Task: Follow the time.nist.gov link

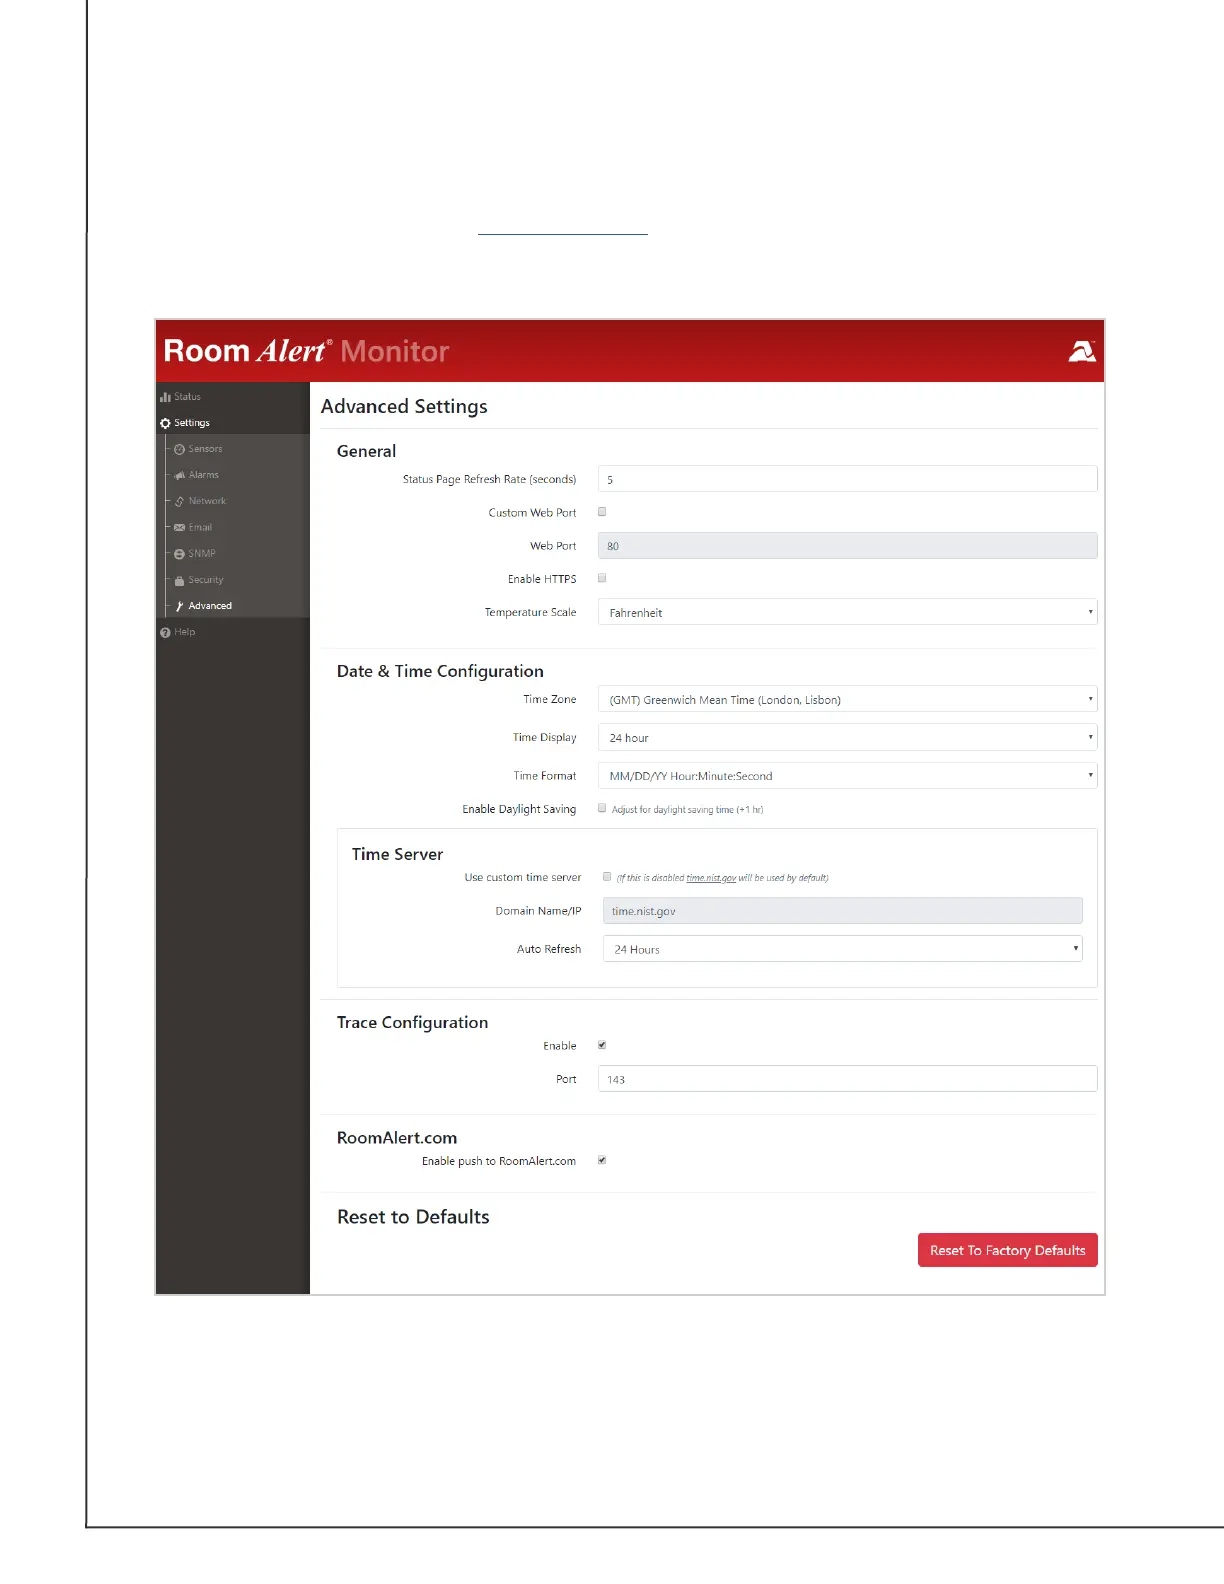Action: coord(711,878)
